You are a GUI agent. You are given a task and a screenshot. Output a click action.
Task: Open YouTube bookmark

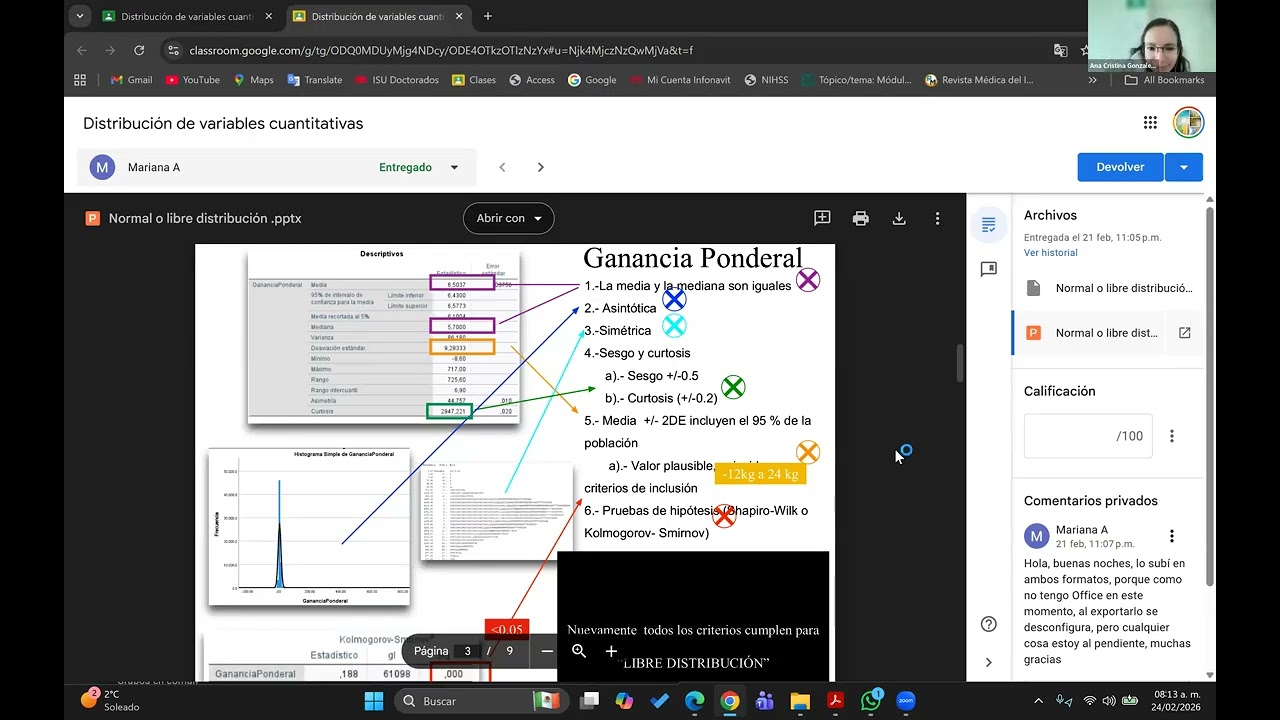pyautogui.click(x=192, y=80)
